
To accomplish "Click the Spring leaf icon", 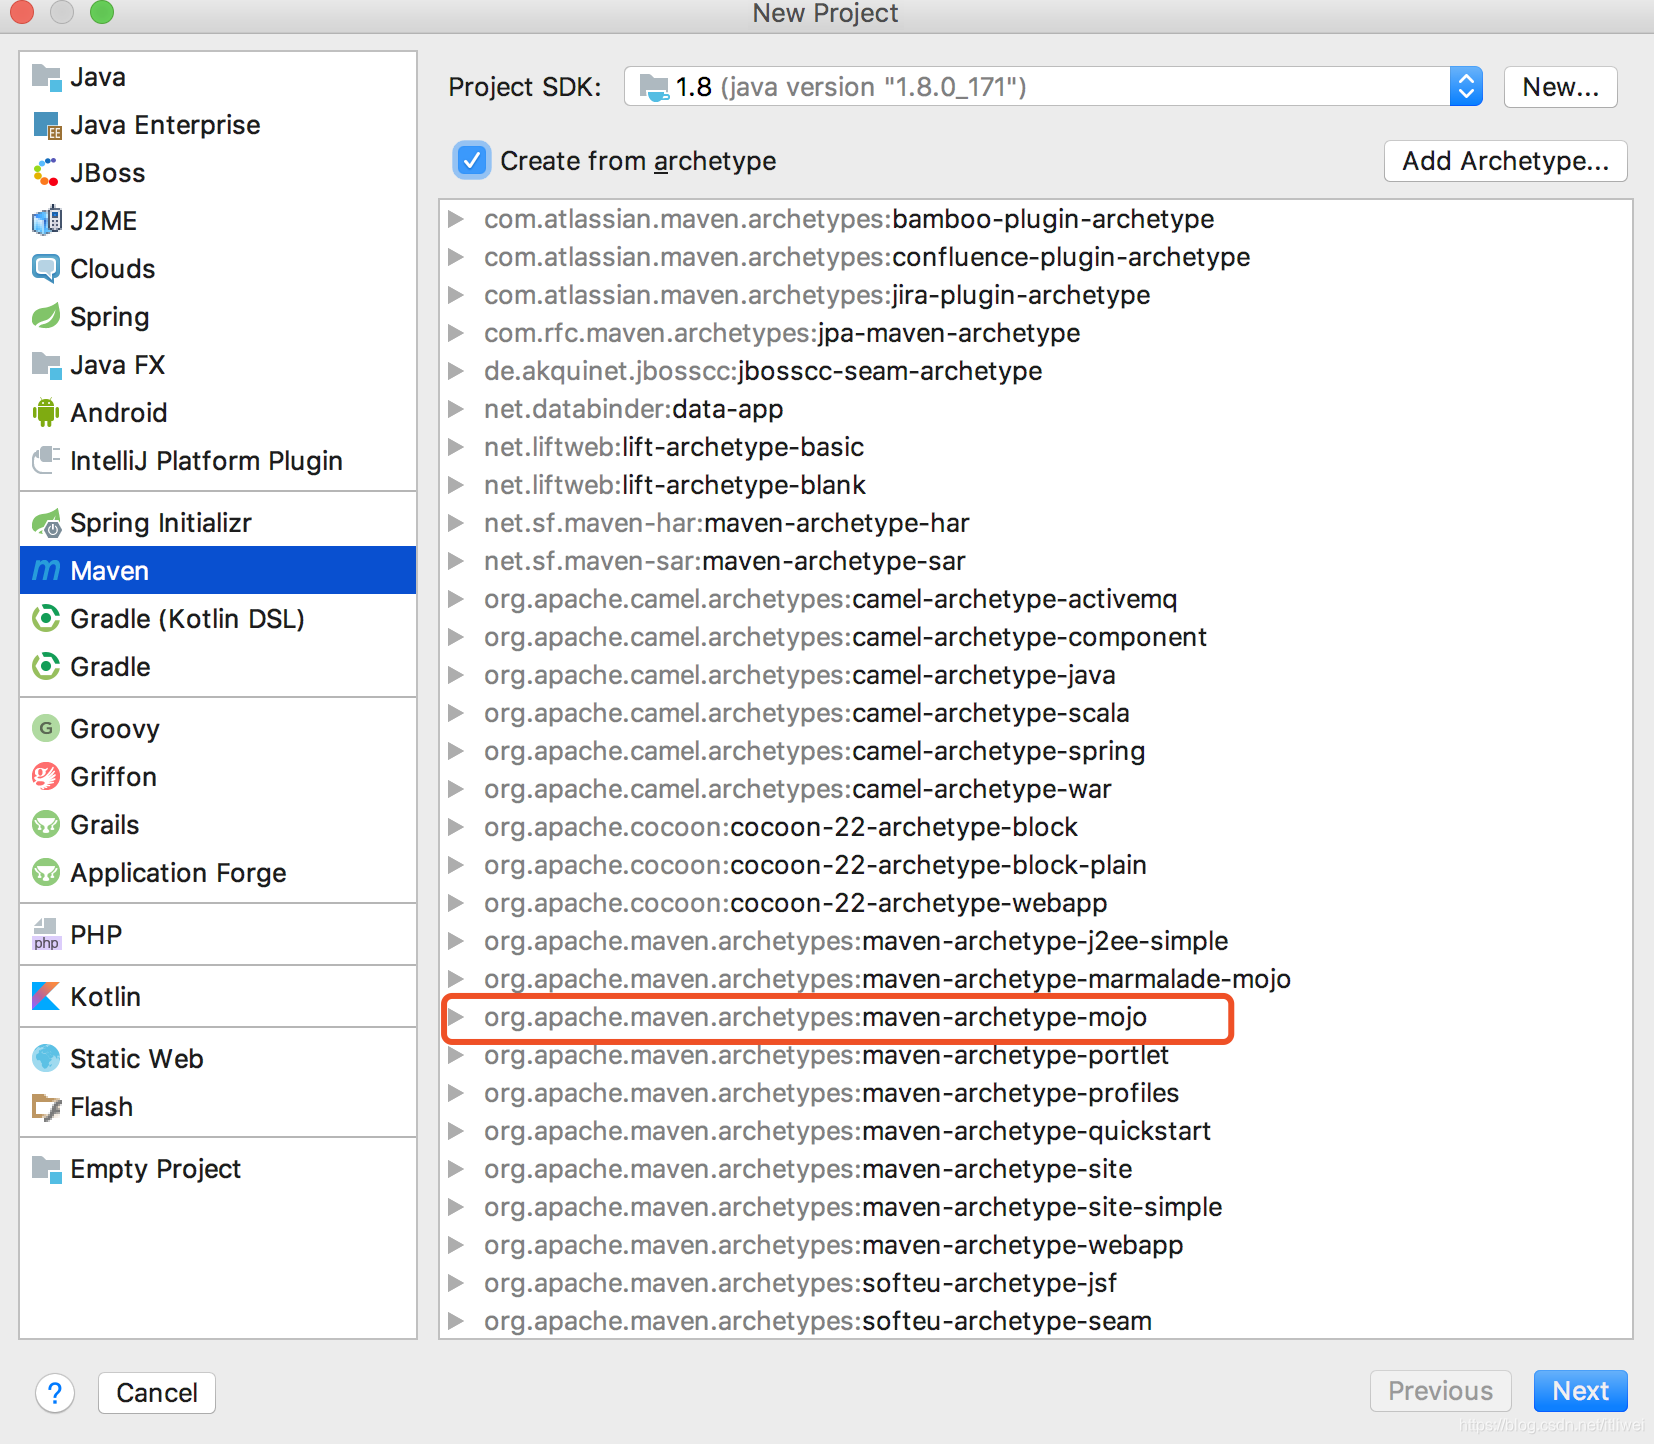I will pyautogui.click(x=46, y=317).
